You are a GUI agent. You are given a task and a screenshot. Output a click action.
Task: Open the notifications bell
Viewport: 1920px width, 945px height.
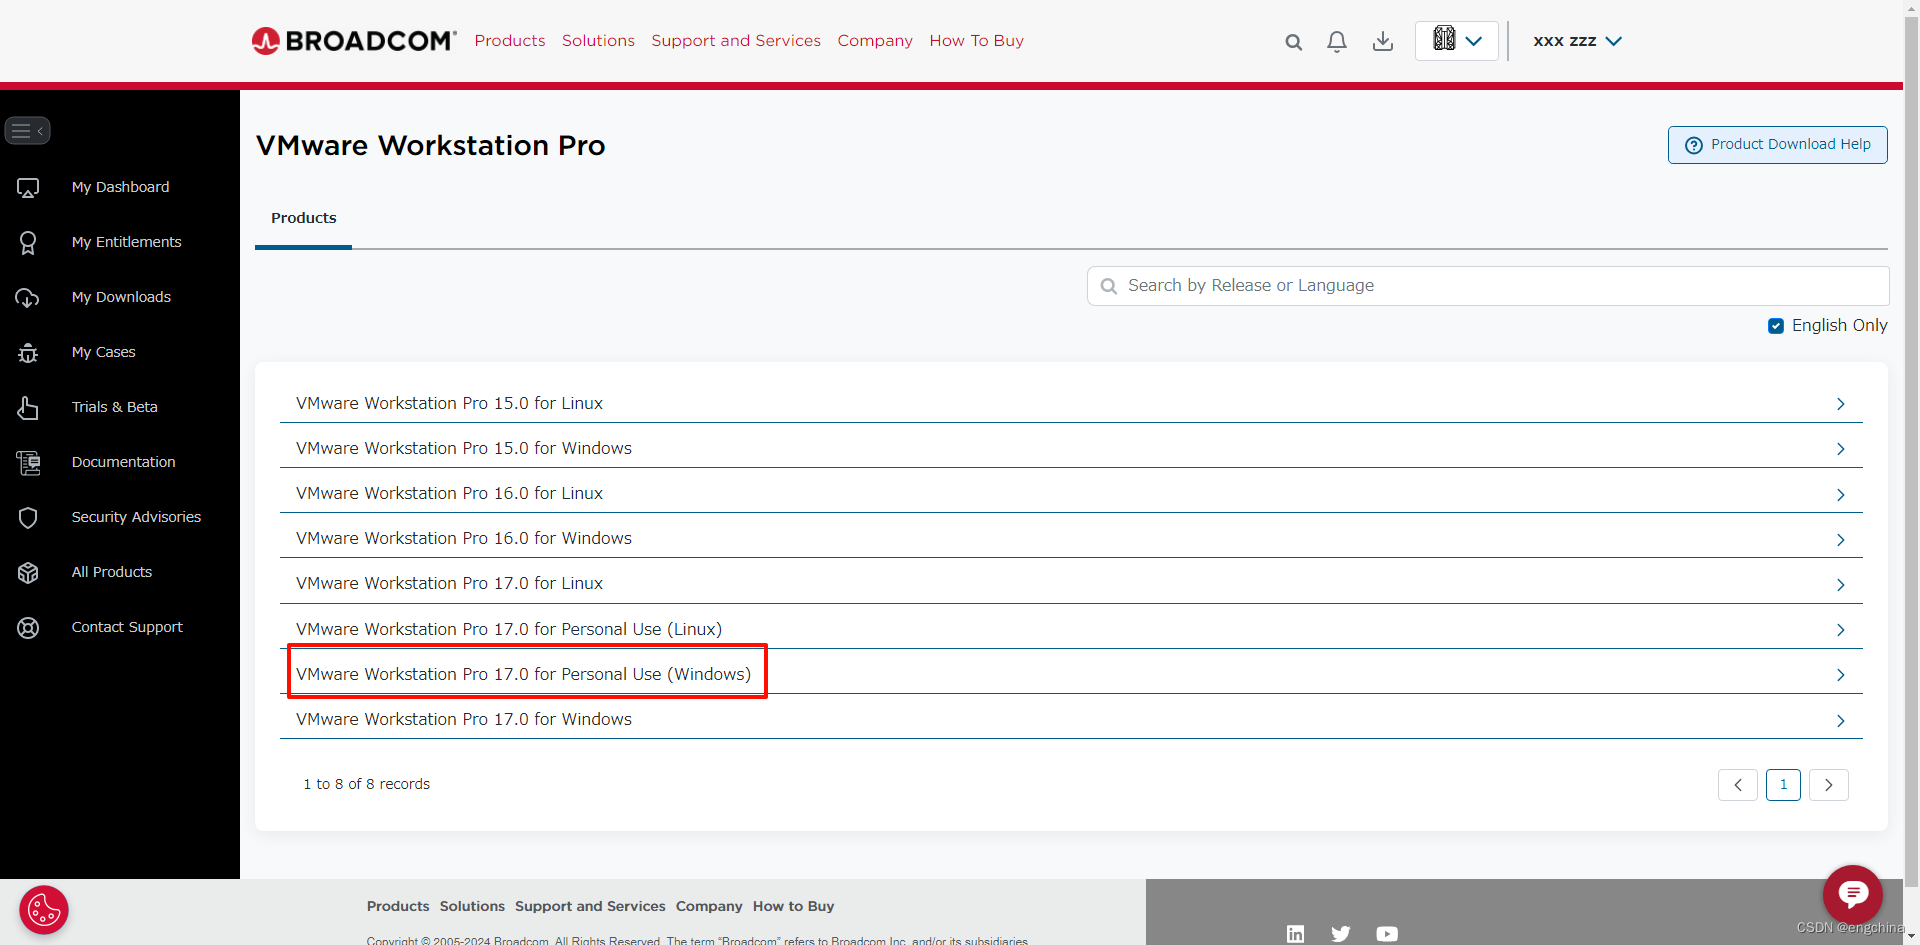[1337, 41]
